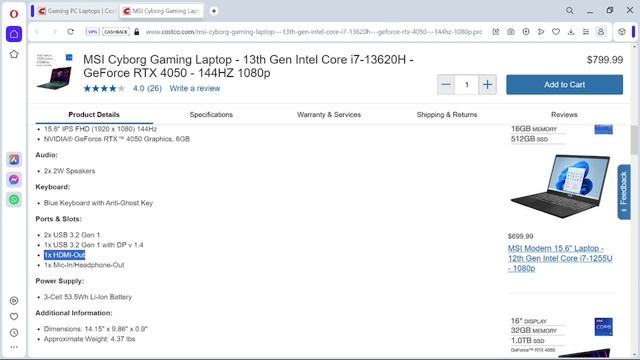Click the $799.99 price text

click(605, 60)
